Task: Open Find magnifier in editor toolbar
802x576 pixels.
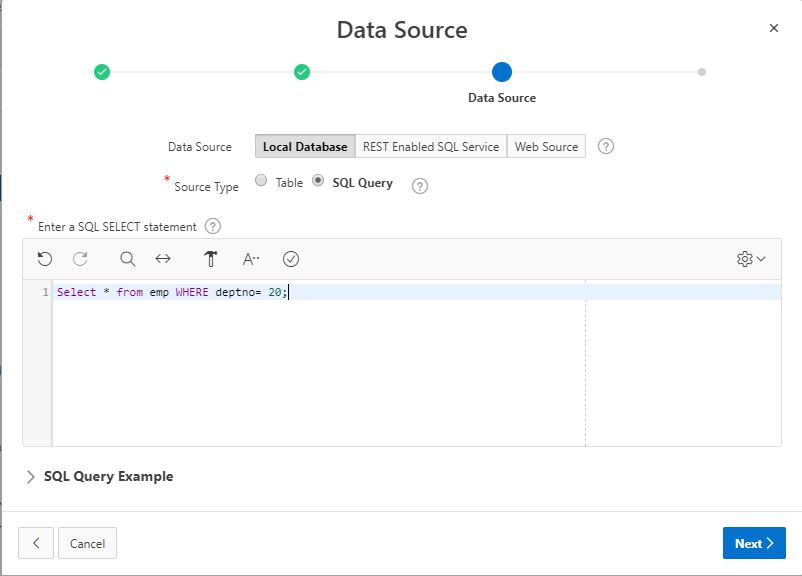Action: (127, 259)
